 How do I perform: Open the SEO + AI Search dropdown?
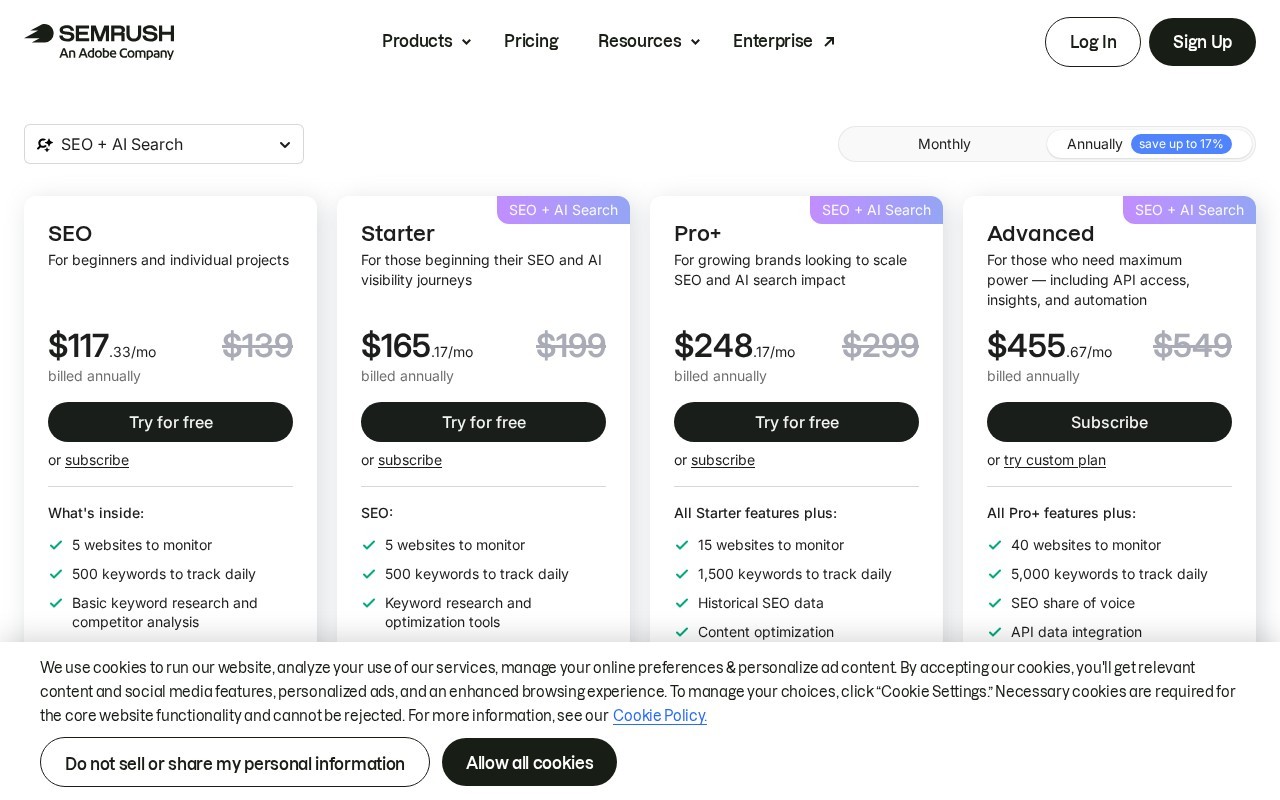(x=164, y=144)
